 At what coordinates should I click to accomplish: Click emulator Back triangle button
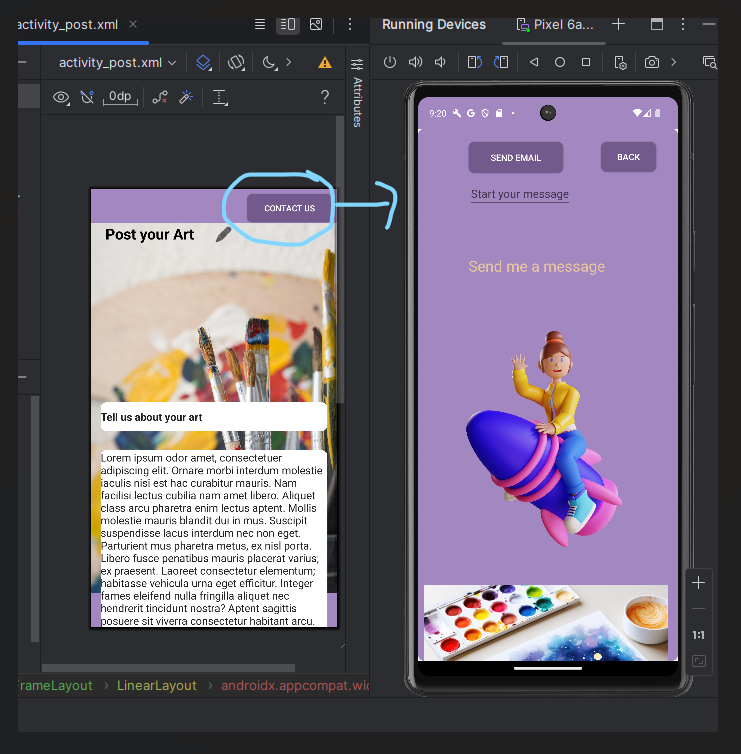click(x=534, y=62)
